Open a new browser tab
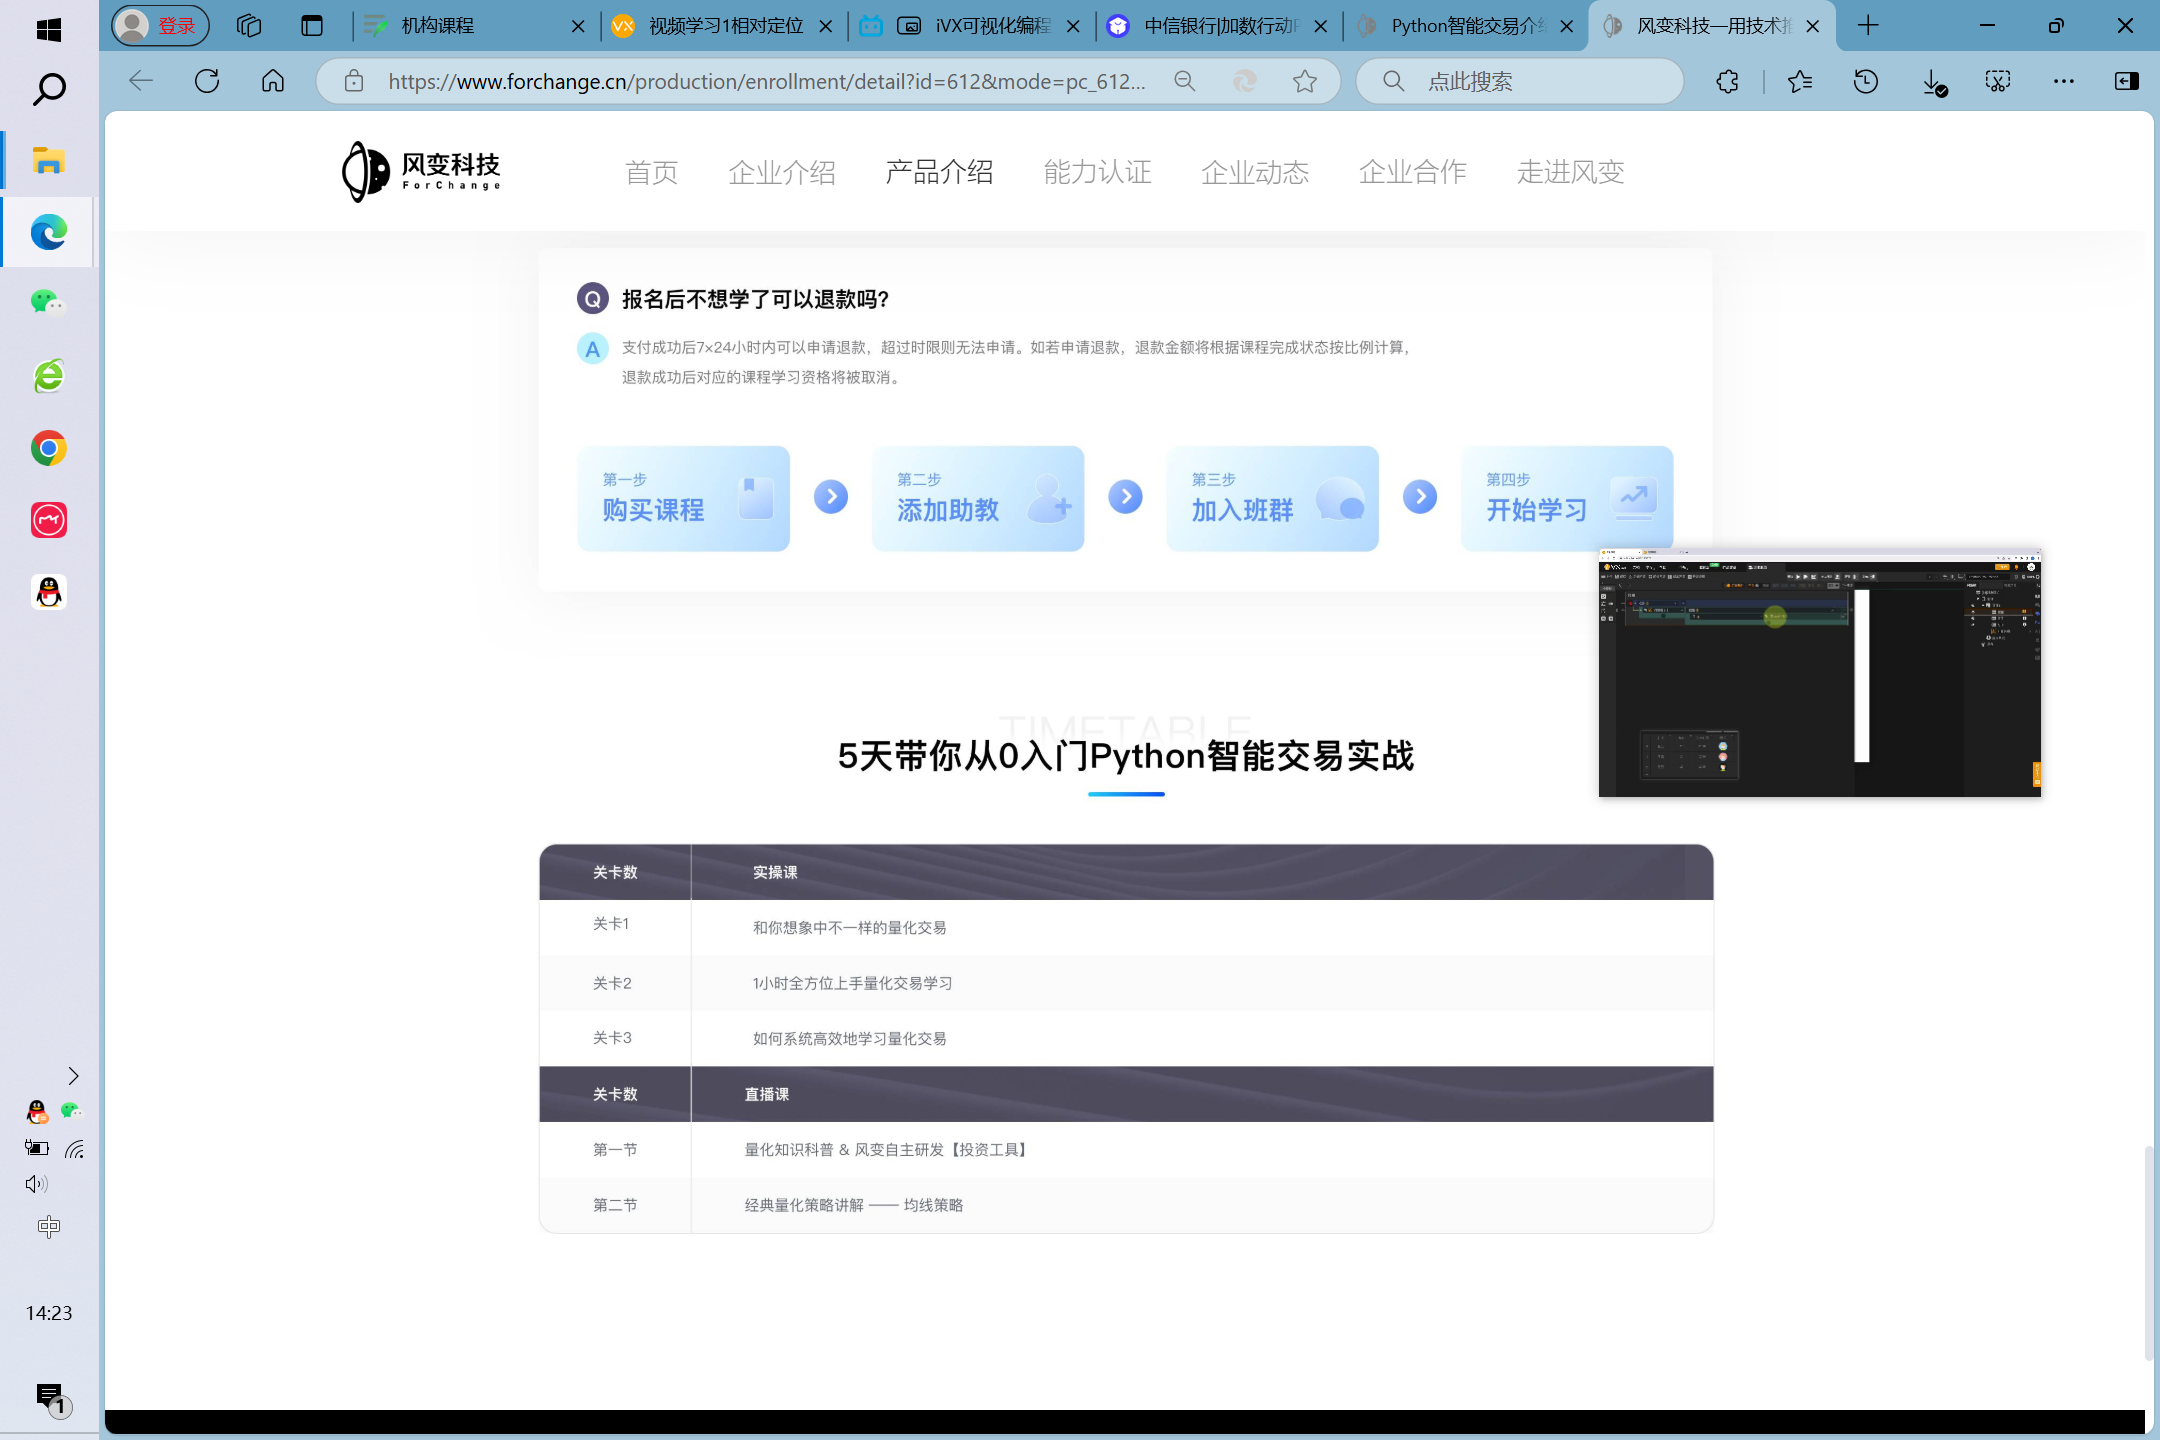 click(x=1868, y=26)
